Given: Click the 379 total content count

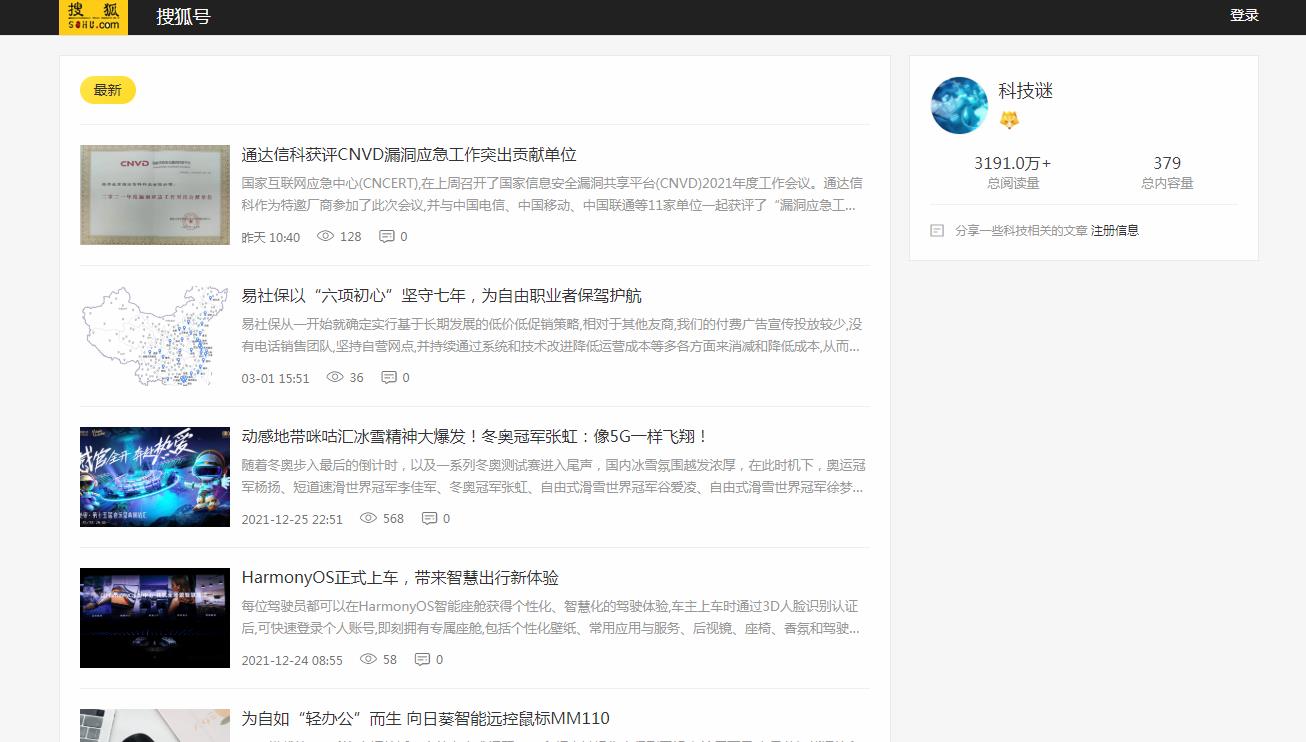Looking at the screenshot, I should [1167, 163].
